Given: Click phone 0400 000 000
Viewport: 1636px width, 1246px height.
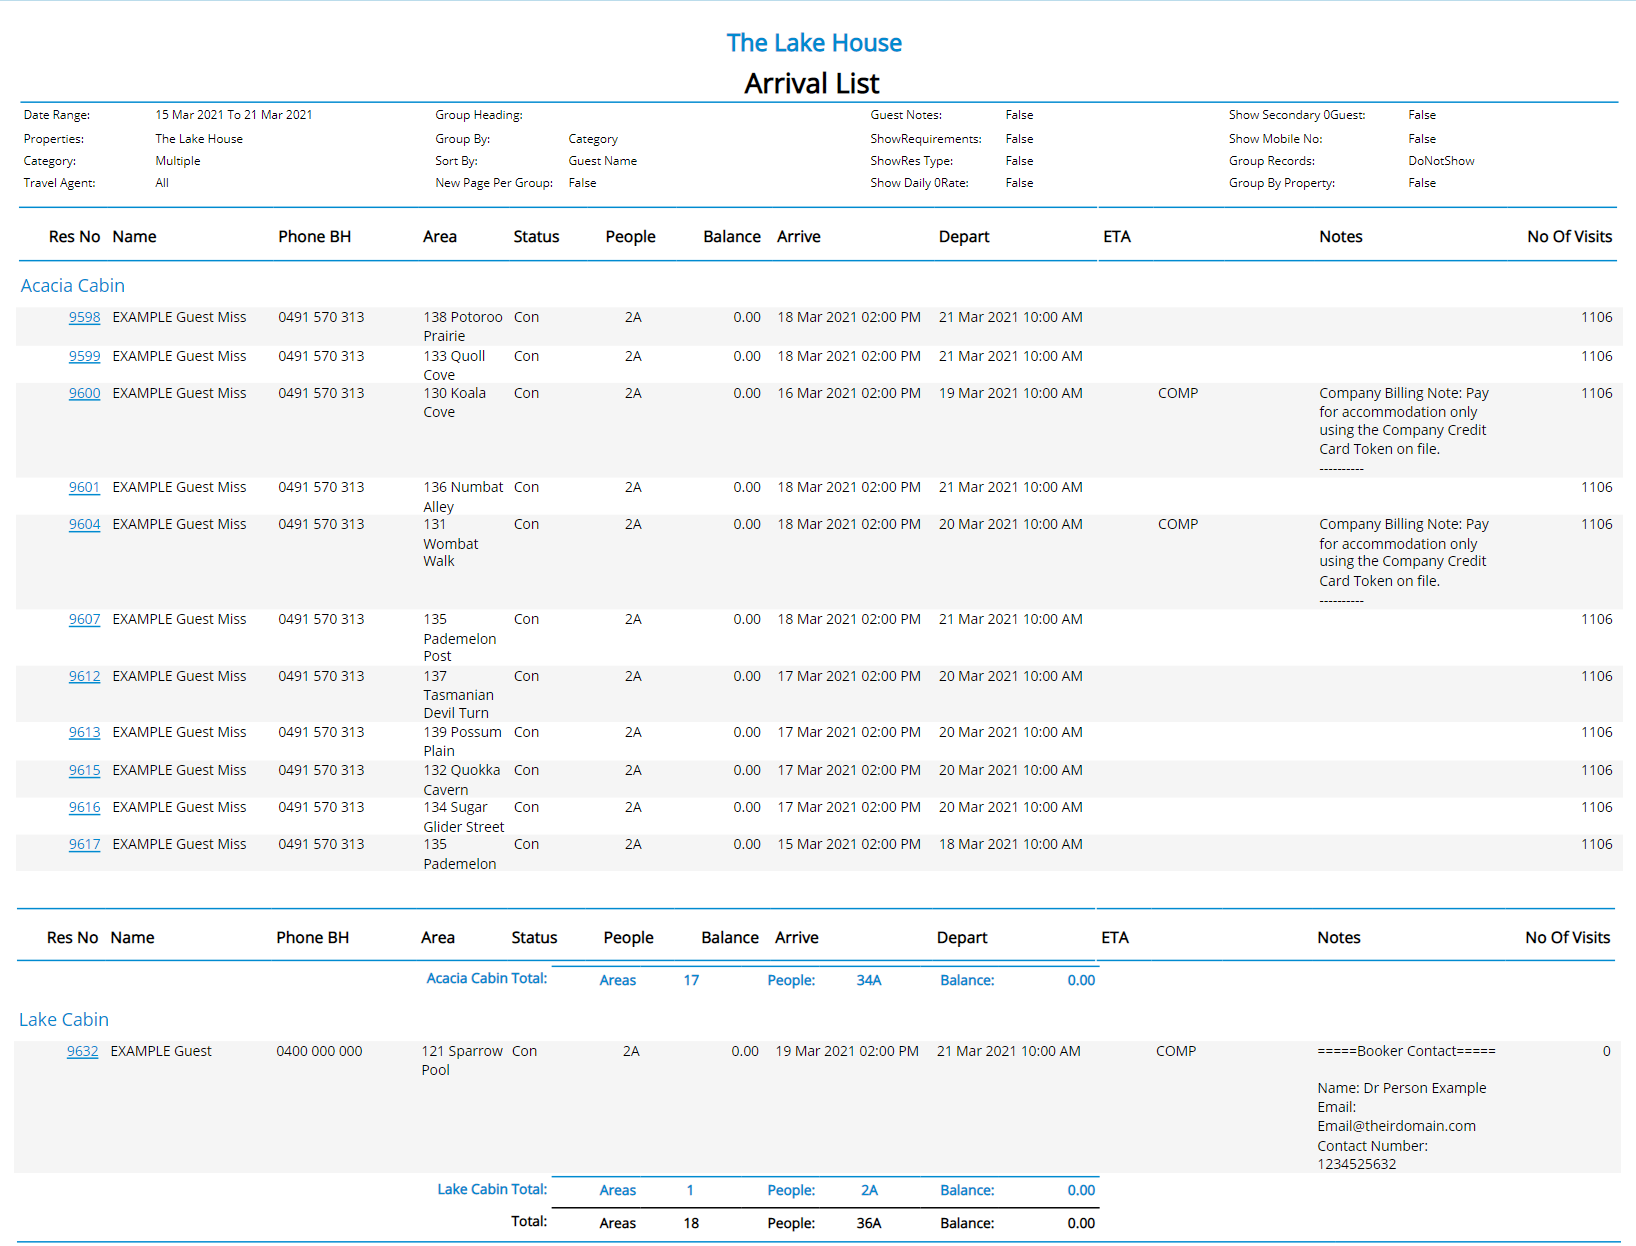Looking at the screenshot, I should tap(319, 1051).
